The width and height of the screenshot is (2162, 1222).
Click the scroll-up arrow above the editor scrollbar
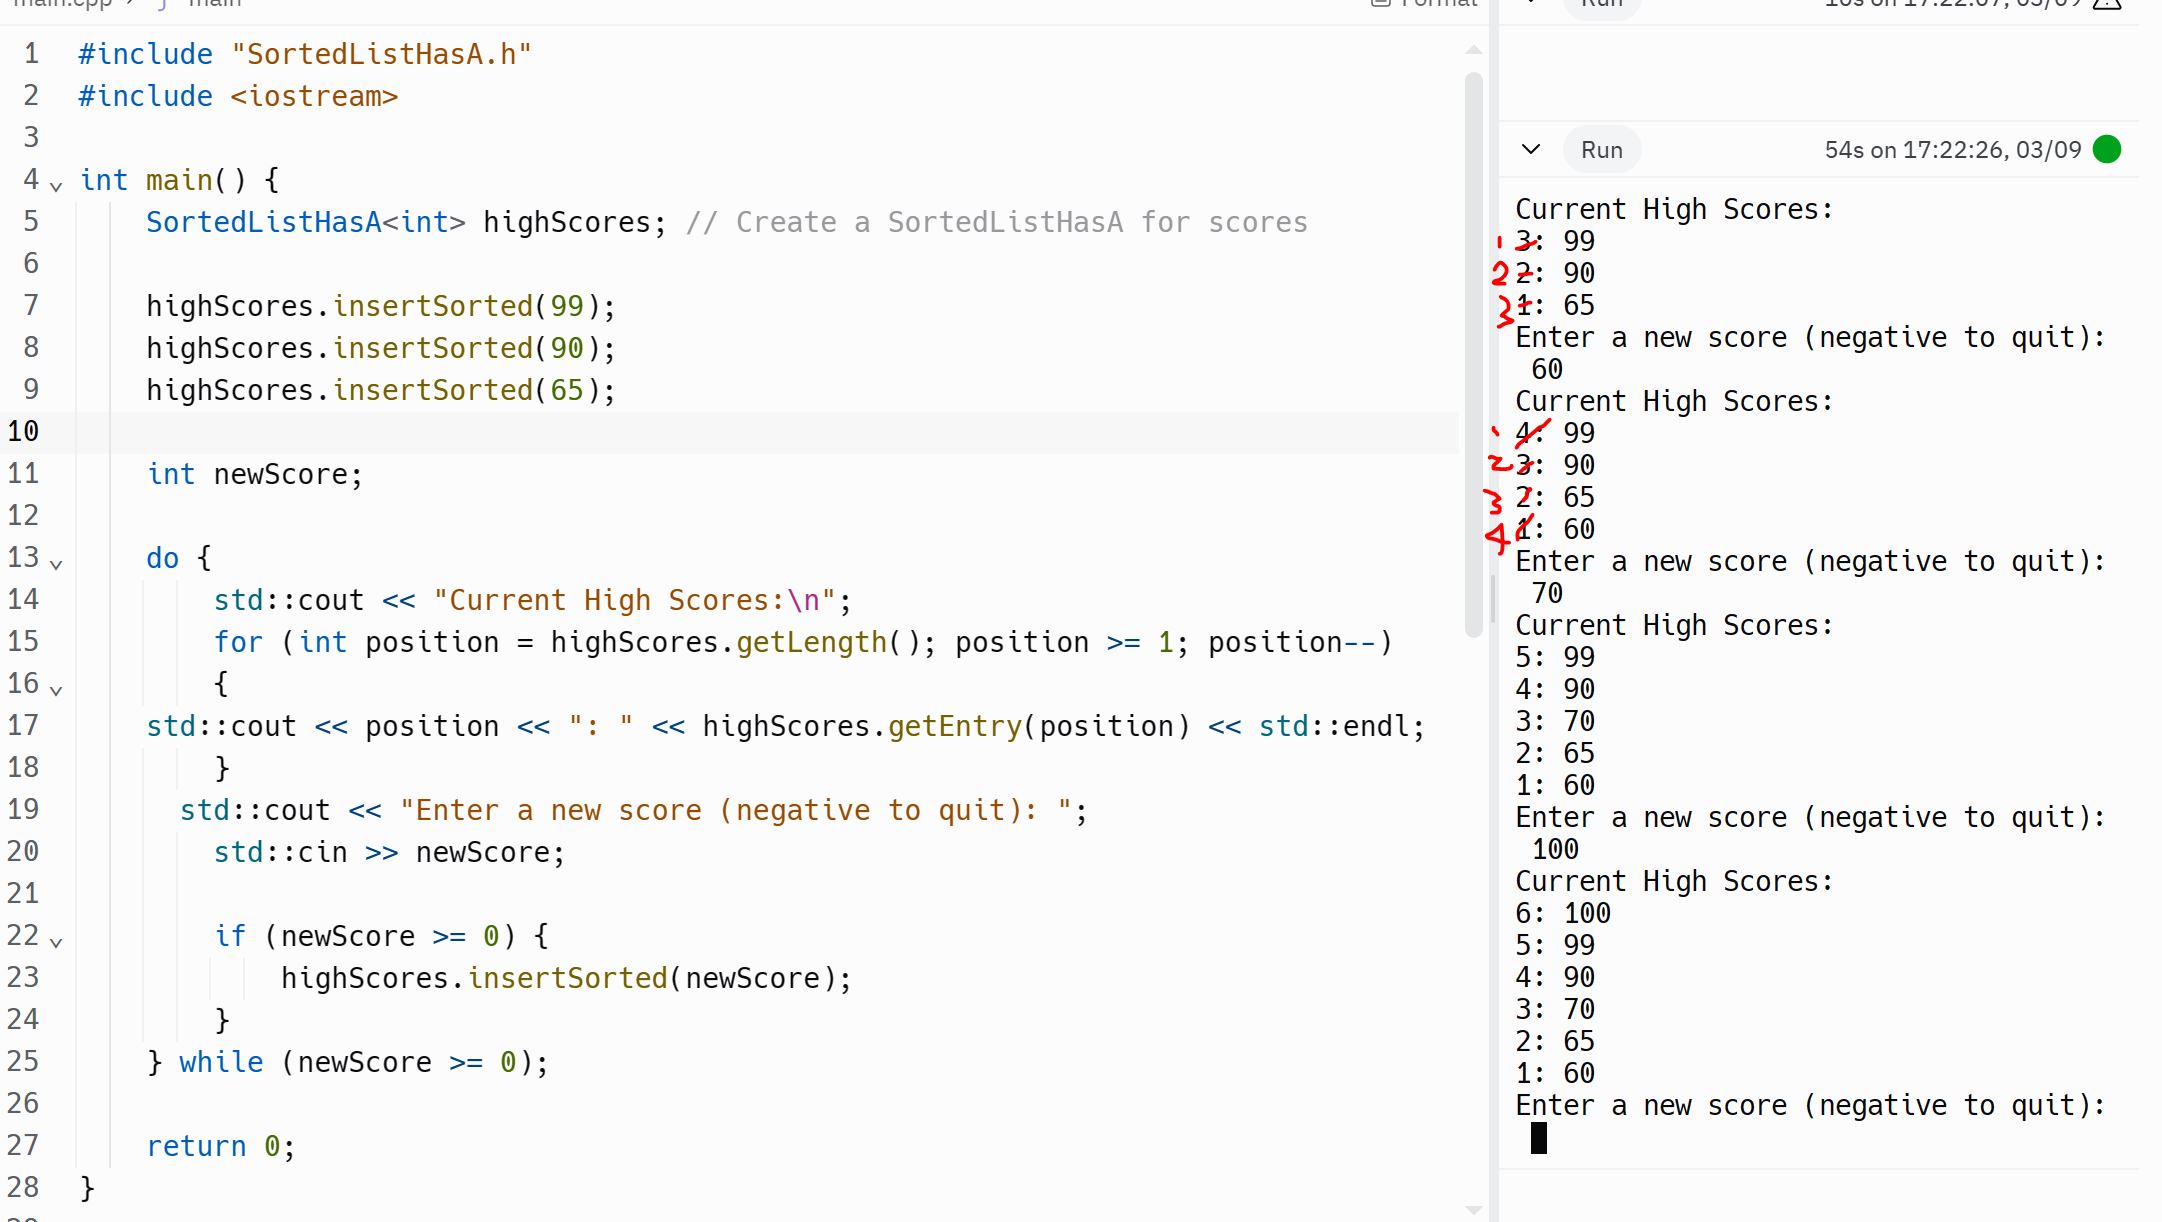(x=1475, y=50)
